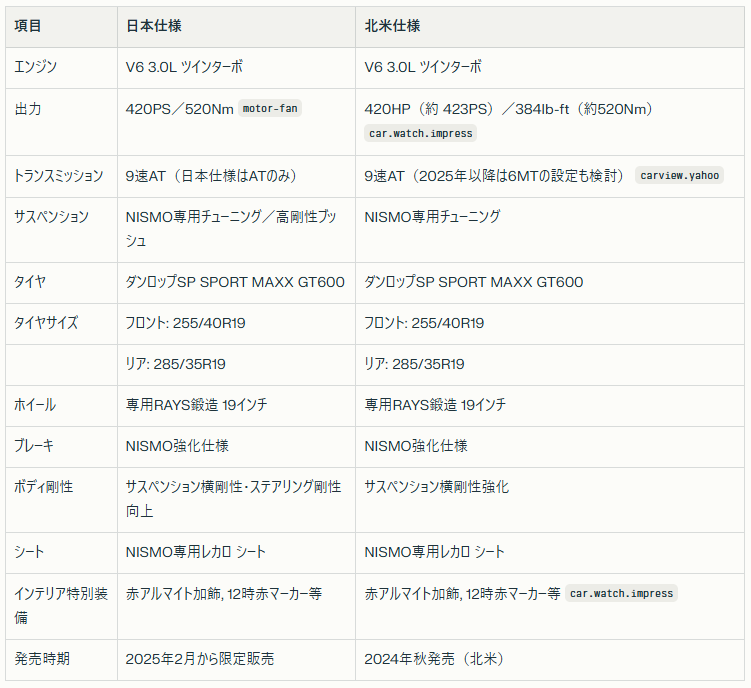This screenshot has height=688, width=751.
Task: Click 2024年秋発売（北米）cell
Action: click(x=434, y=659)
